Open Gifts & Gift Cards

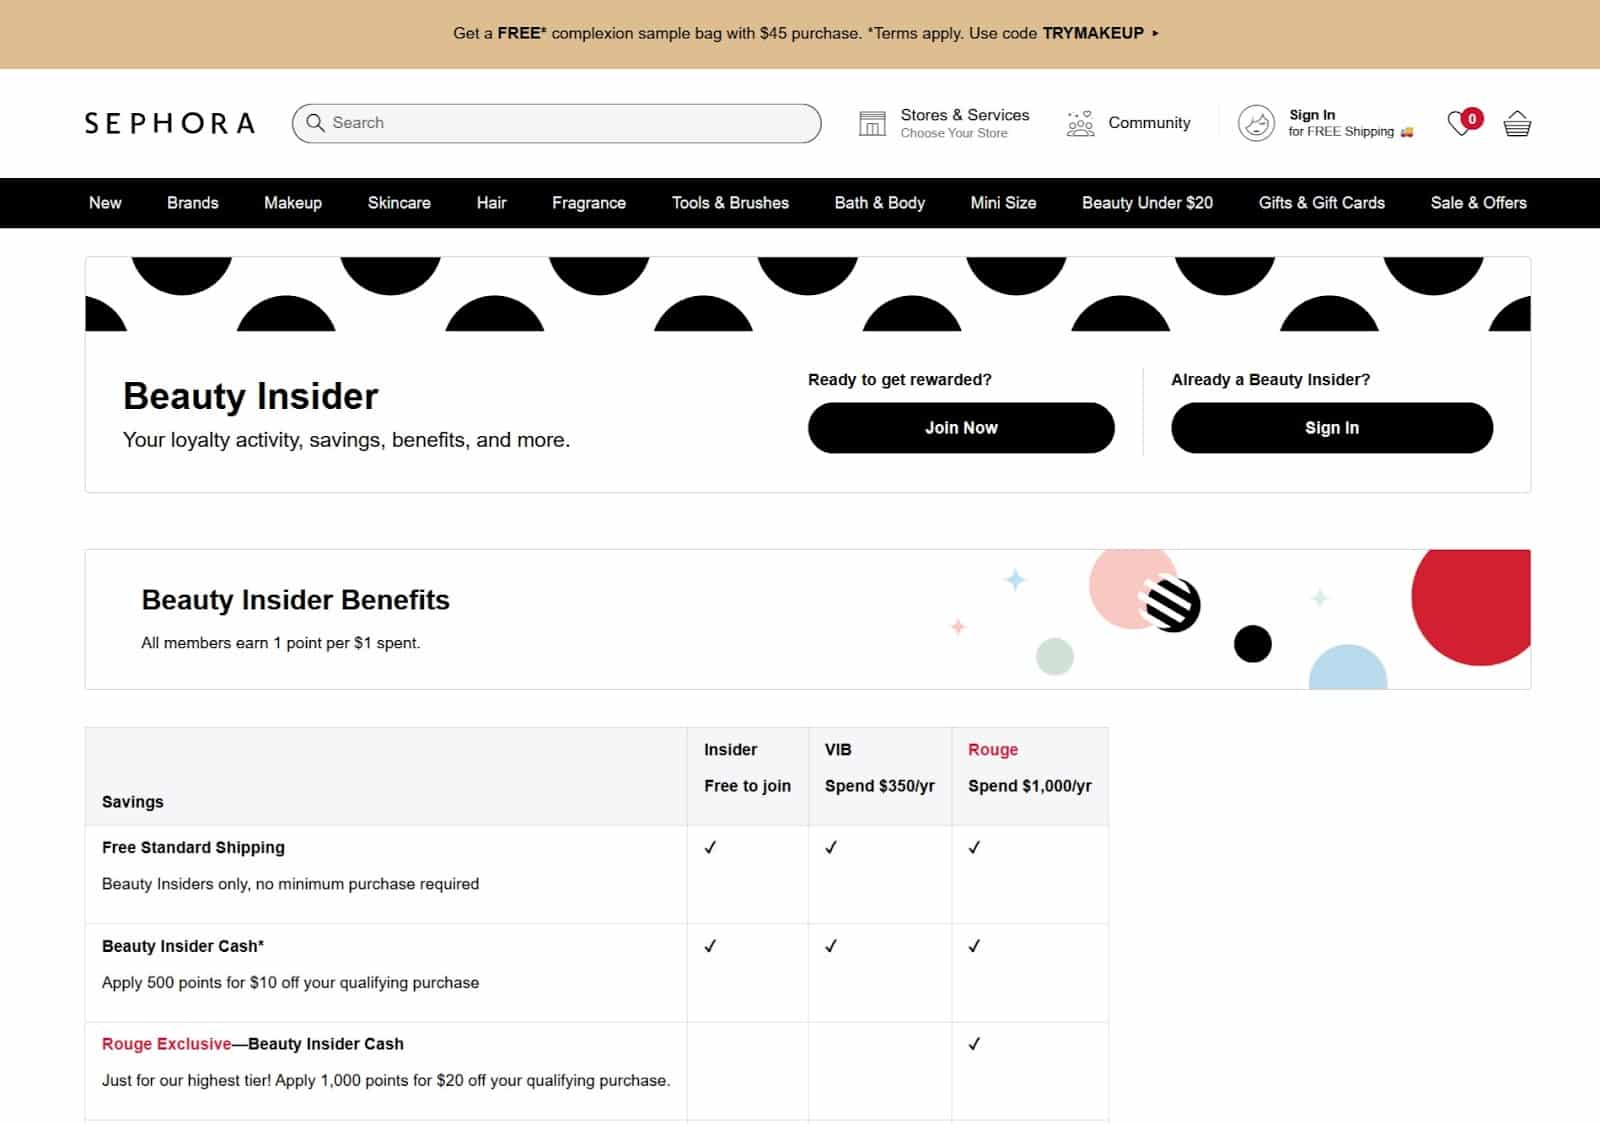(x=1321, y=203)
